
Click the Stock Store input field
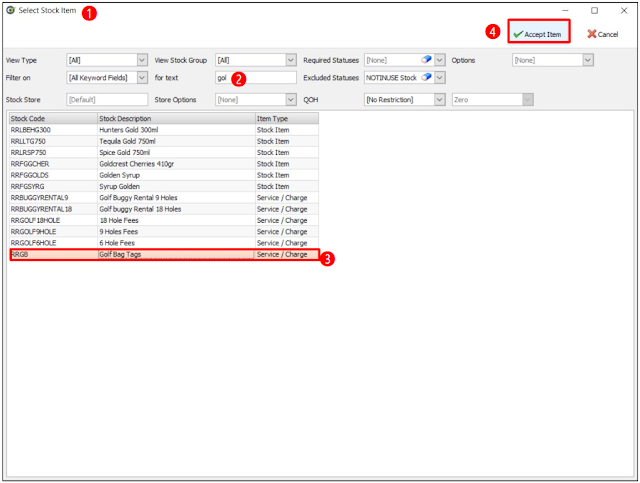click(107, 100)
